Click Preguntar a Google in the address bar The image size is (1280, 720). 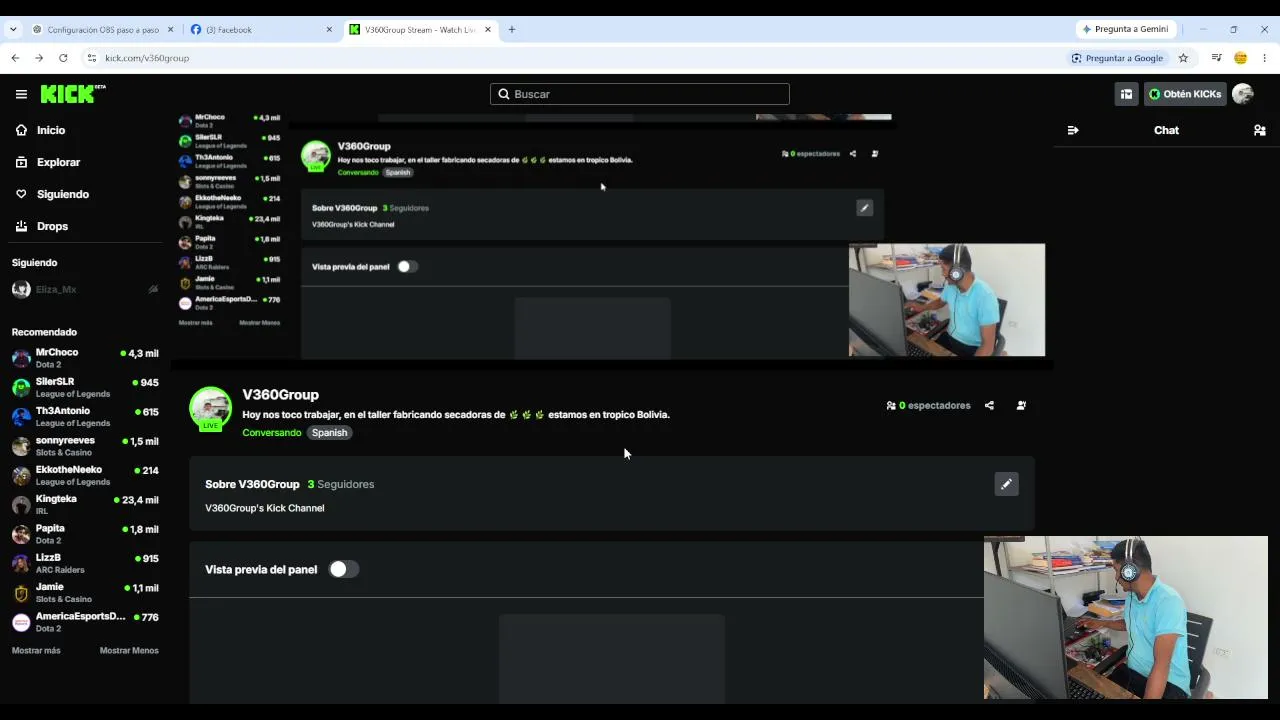(x=1117, y=58)
